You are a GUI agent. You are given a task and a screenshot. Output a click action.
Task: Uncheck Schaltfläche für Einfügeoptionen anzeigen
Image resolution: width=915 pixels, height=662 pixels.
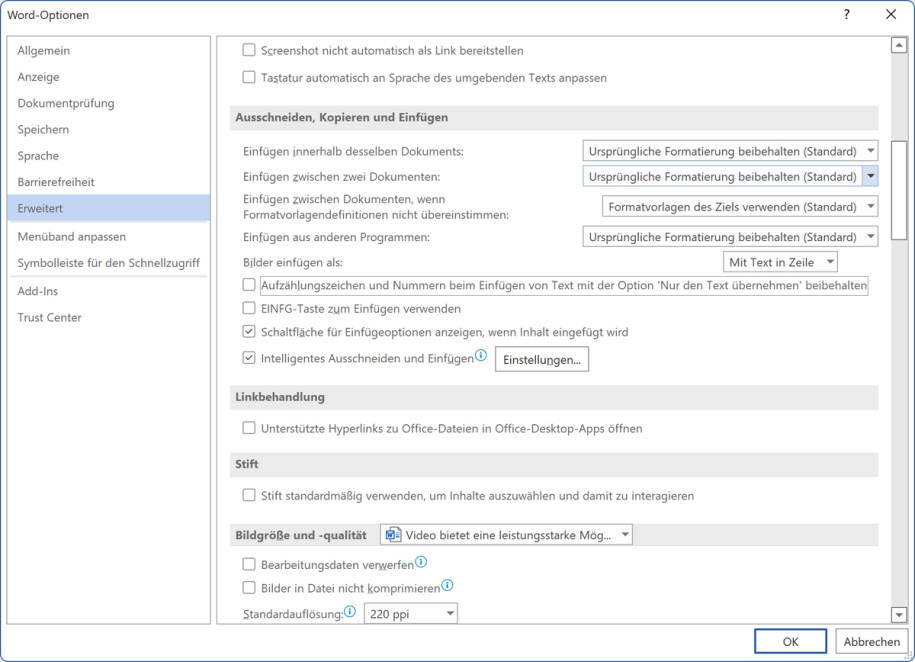coord(250,332)
